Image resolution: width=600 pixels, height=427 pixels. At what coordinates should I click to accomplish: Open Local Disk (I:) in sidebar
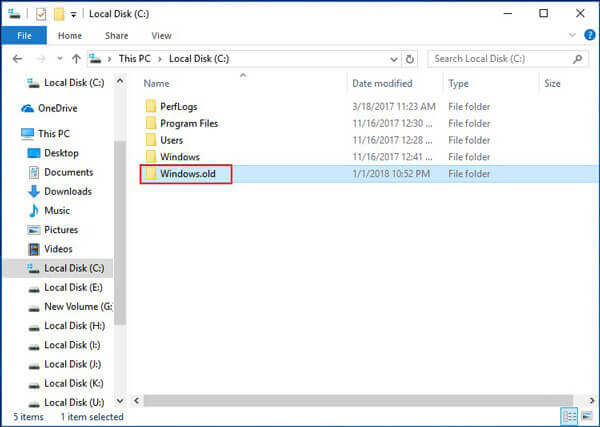(72, 345)
